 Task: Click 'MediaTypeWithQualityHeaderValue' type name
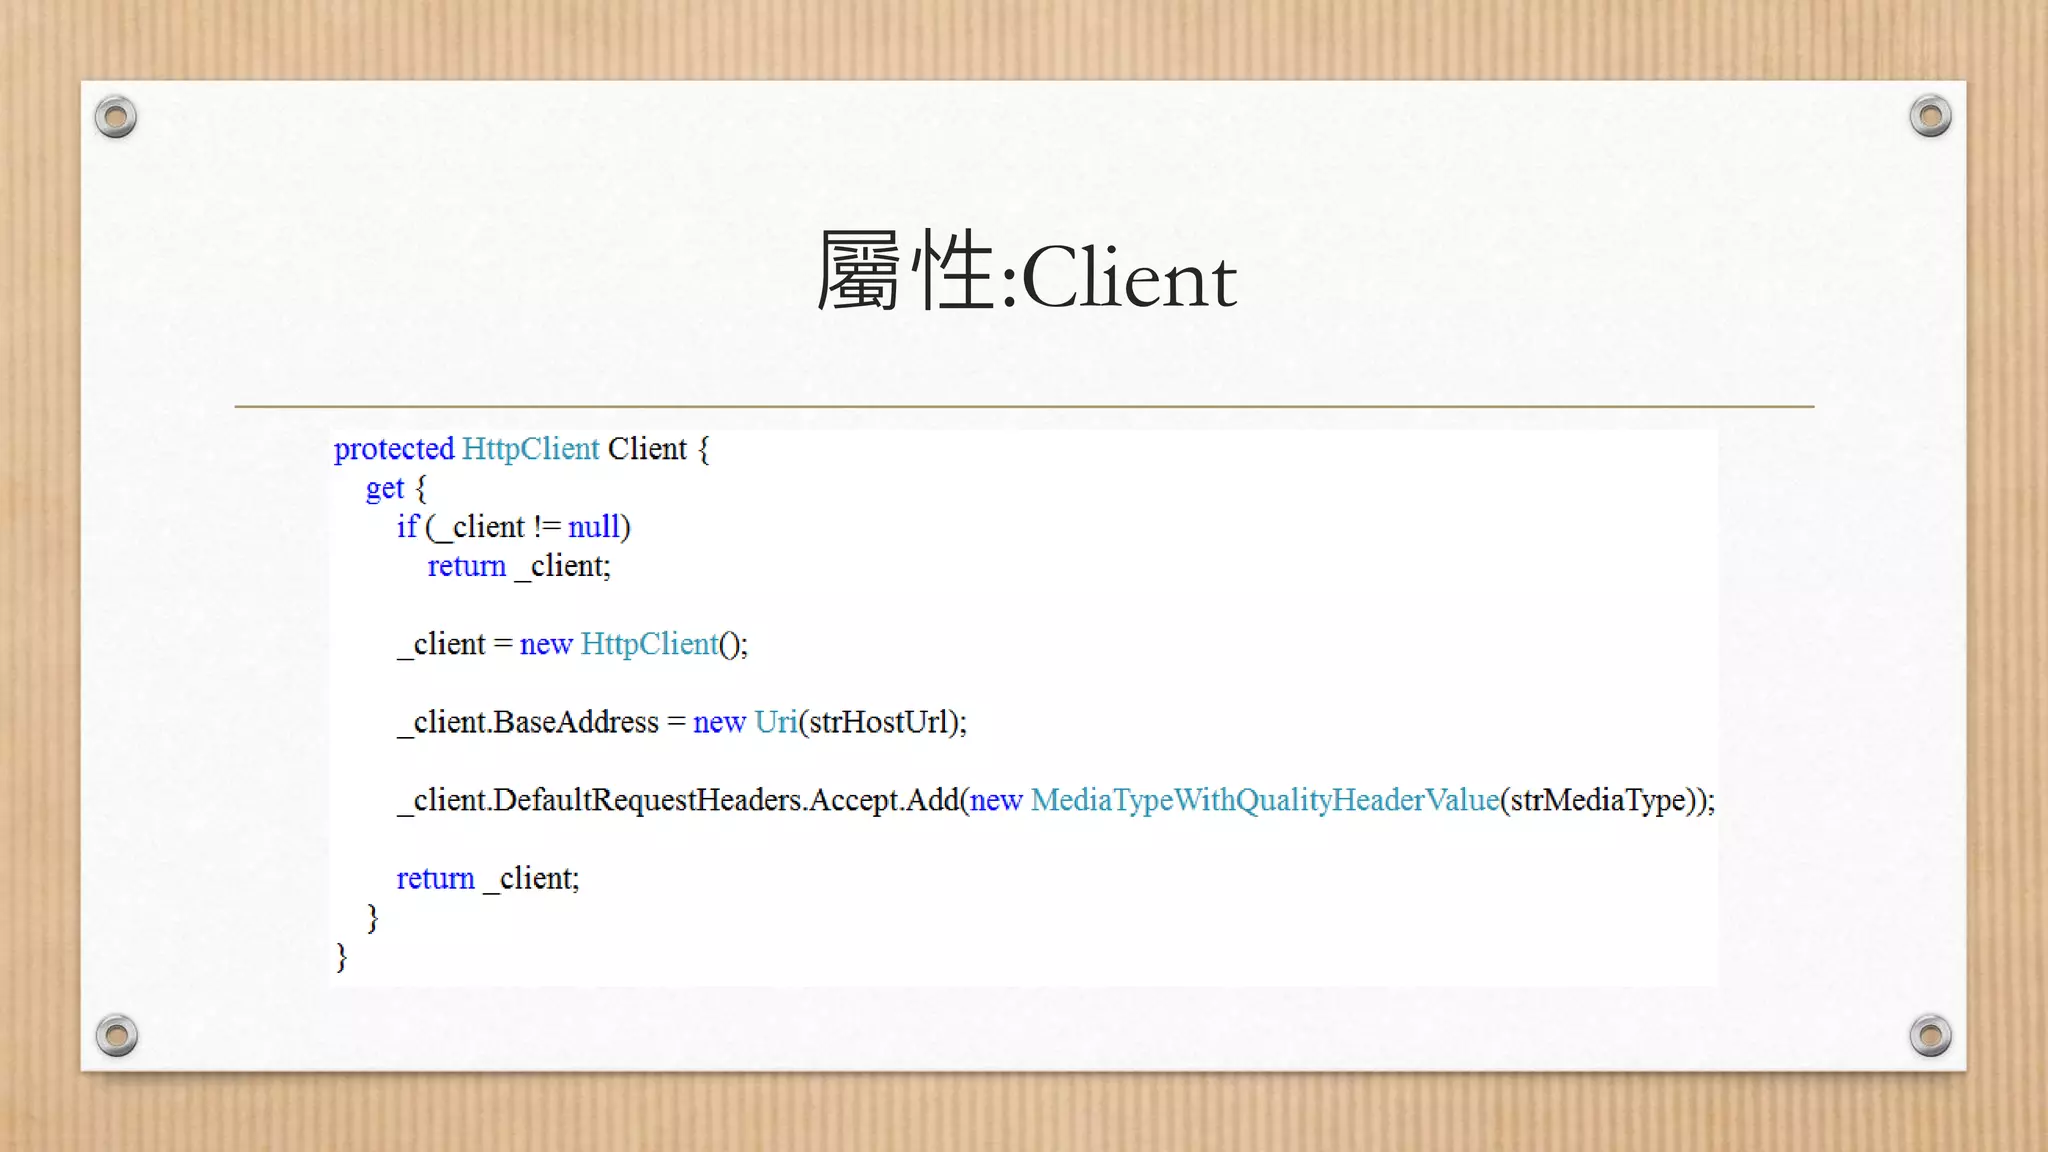[1265, 800]
